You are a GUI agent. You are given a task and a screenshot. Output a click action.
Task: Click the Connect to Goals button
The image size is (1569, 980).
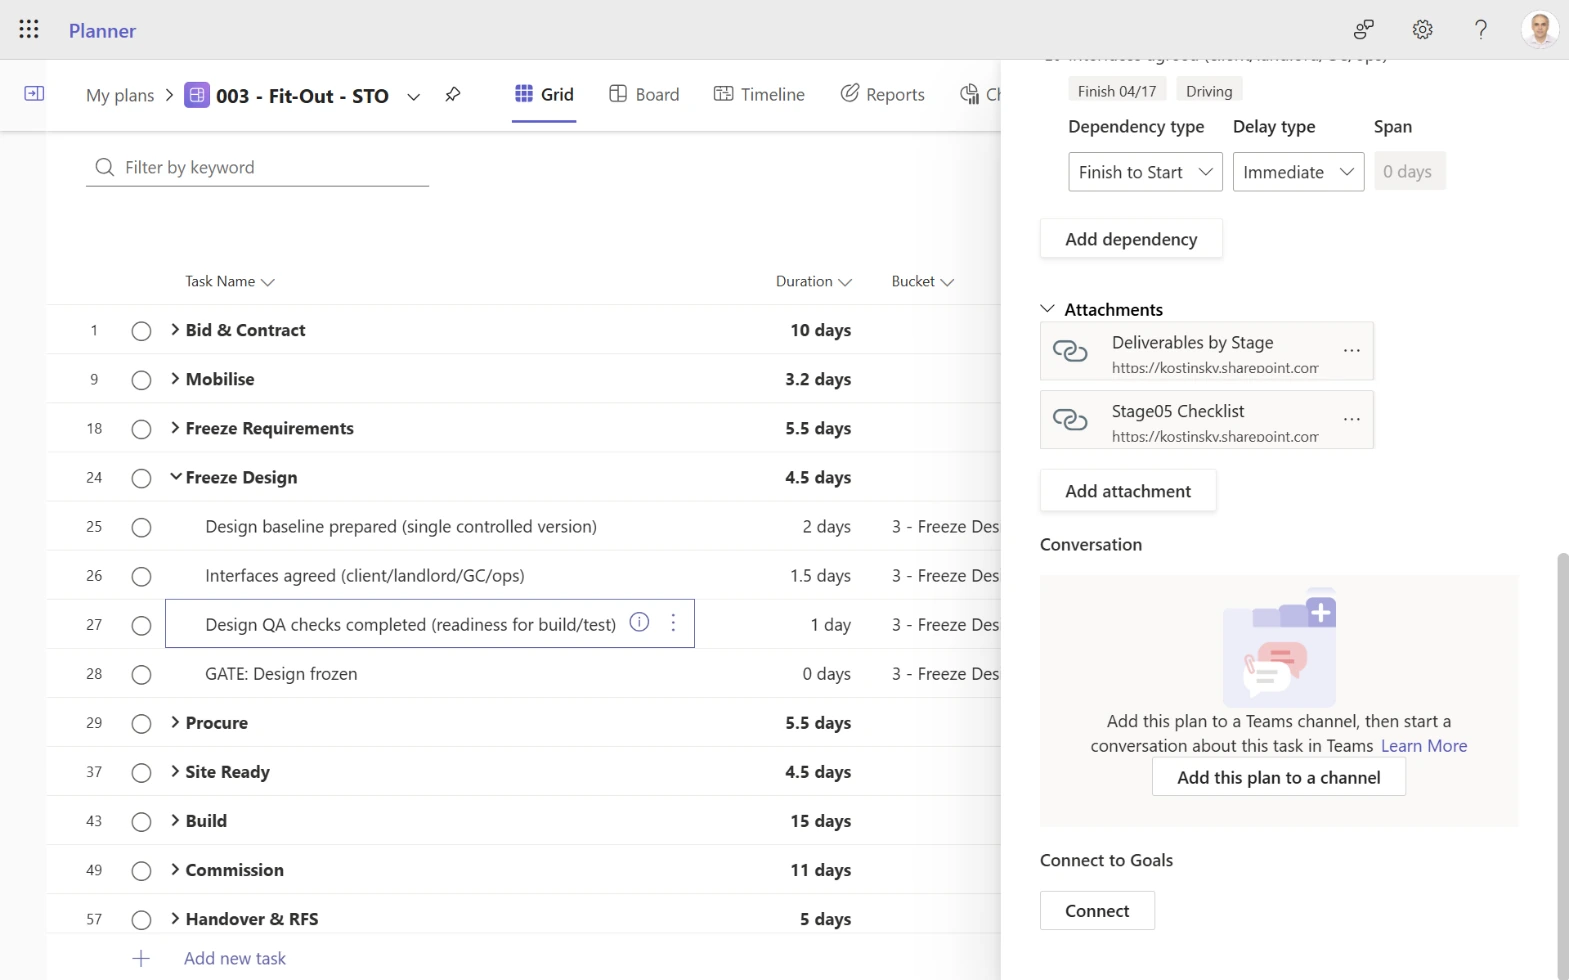[x=1097, y=911]
